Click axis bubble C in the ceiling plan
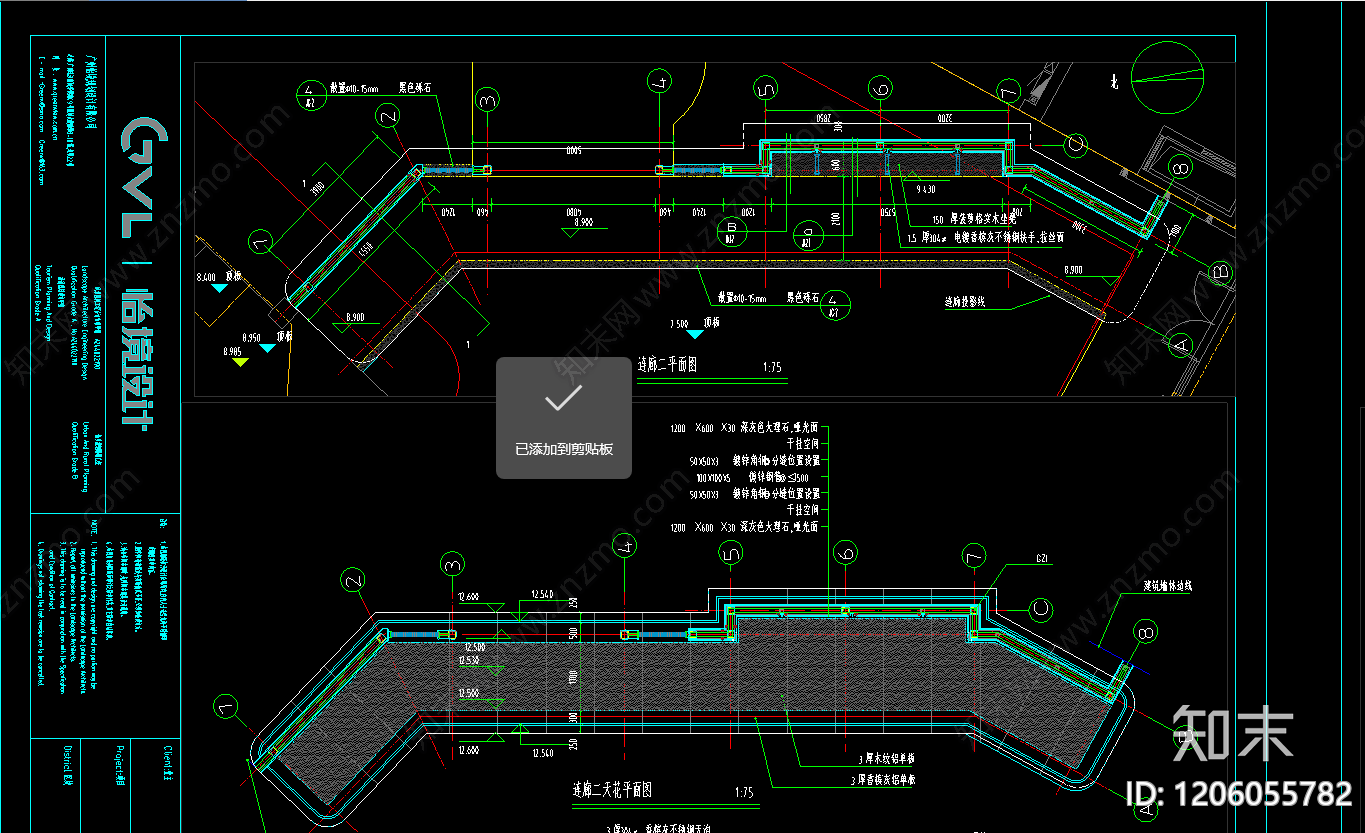 tap(1039, 608)
